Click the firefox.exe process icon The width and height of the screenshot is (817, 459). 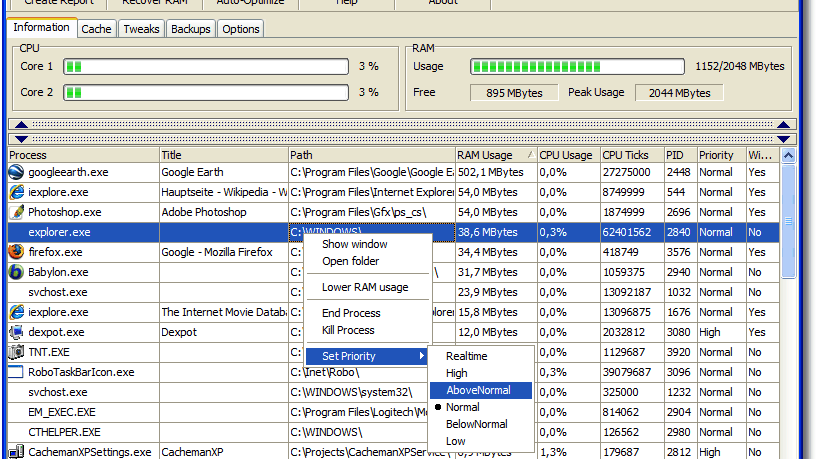(x=16, y=252)
